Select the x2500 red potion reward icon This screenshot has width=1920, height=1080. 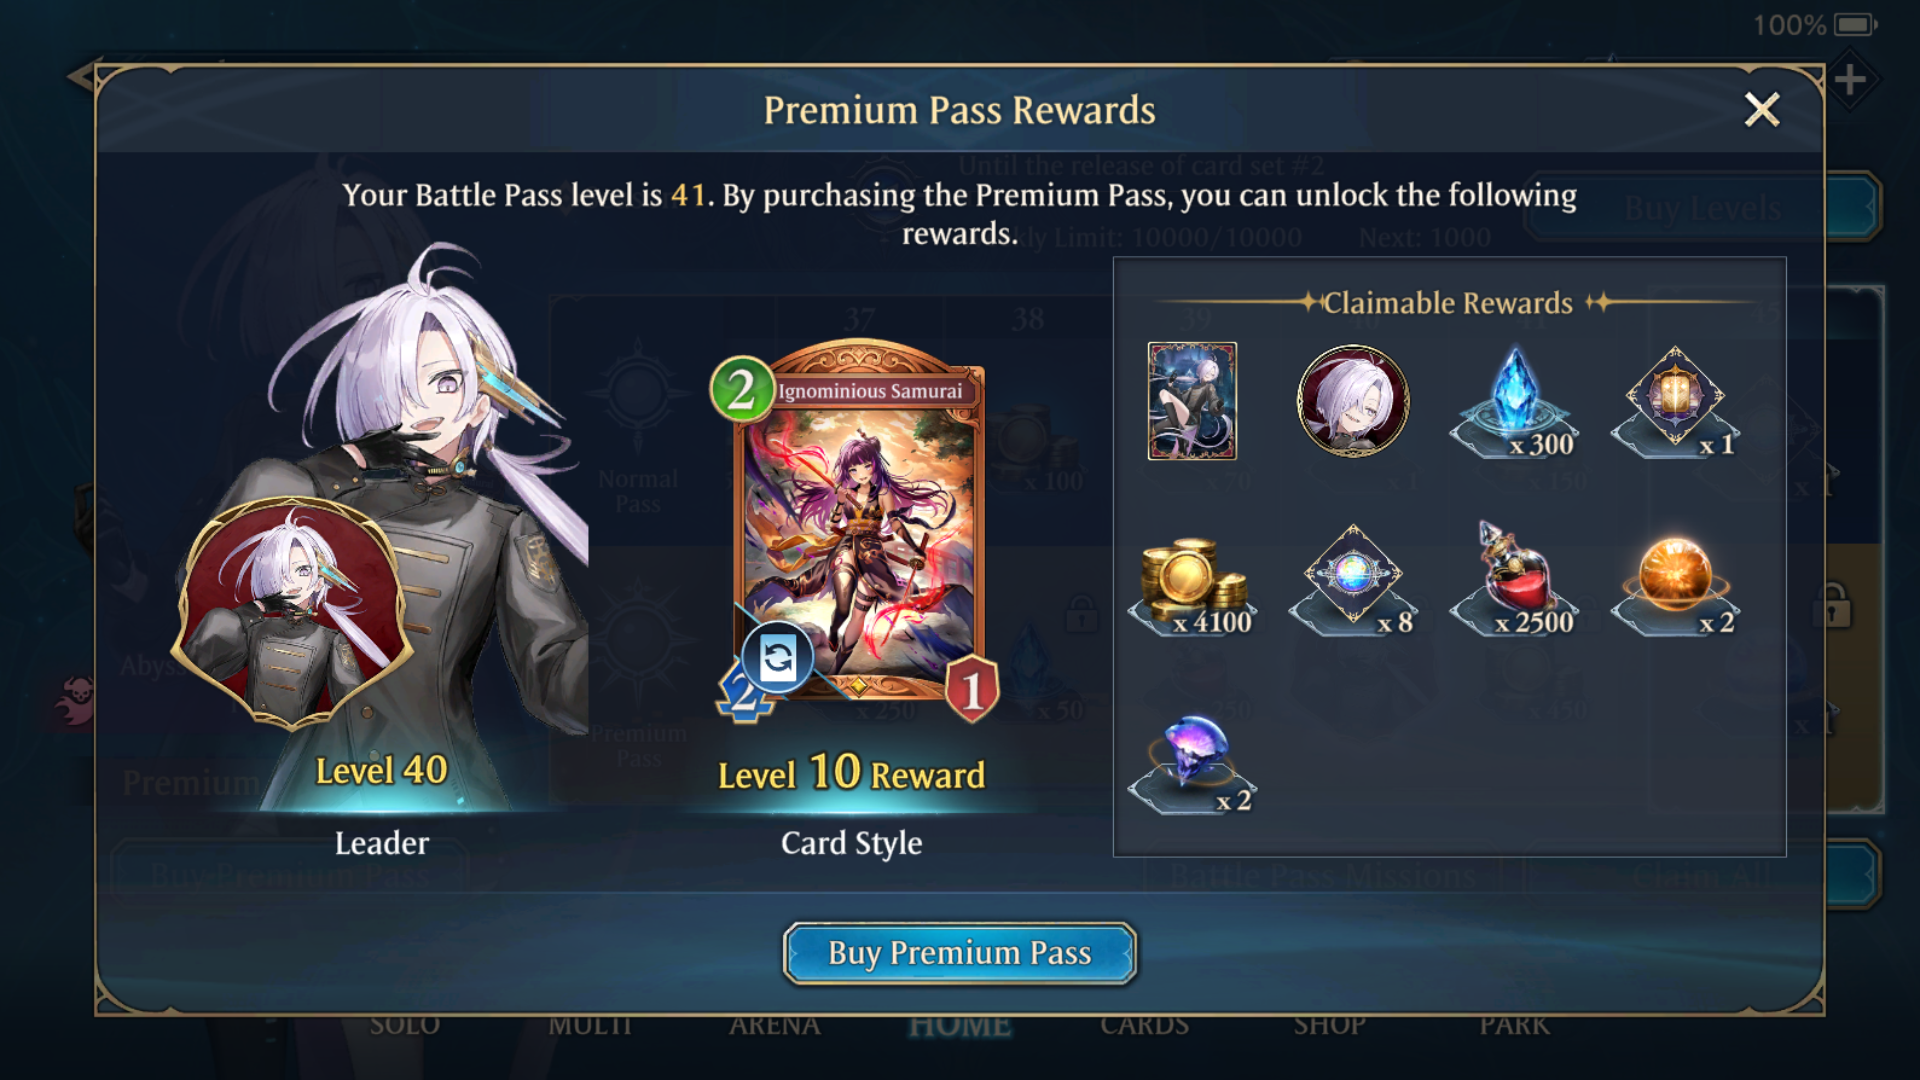1514,579
